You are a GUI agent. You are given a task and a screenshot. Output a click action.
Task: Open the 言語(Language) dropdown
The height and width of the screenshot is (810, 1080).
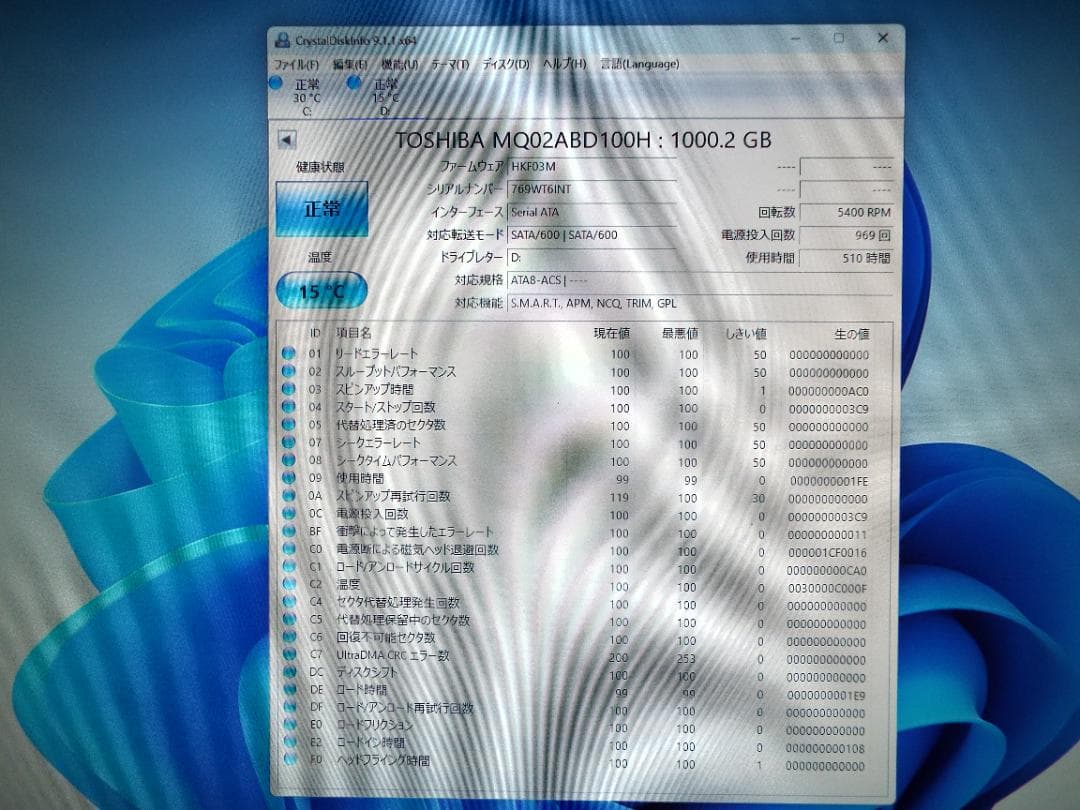pyautogui.click(x=634, y=62)
